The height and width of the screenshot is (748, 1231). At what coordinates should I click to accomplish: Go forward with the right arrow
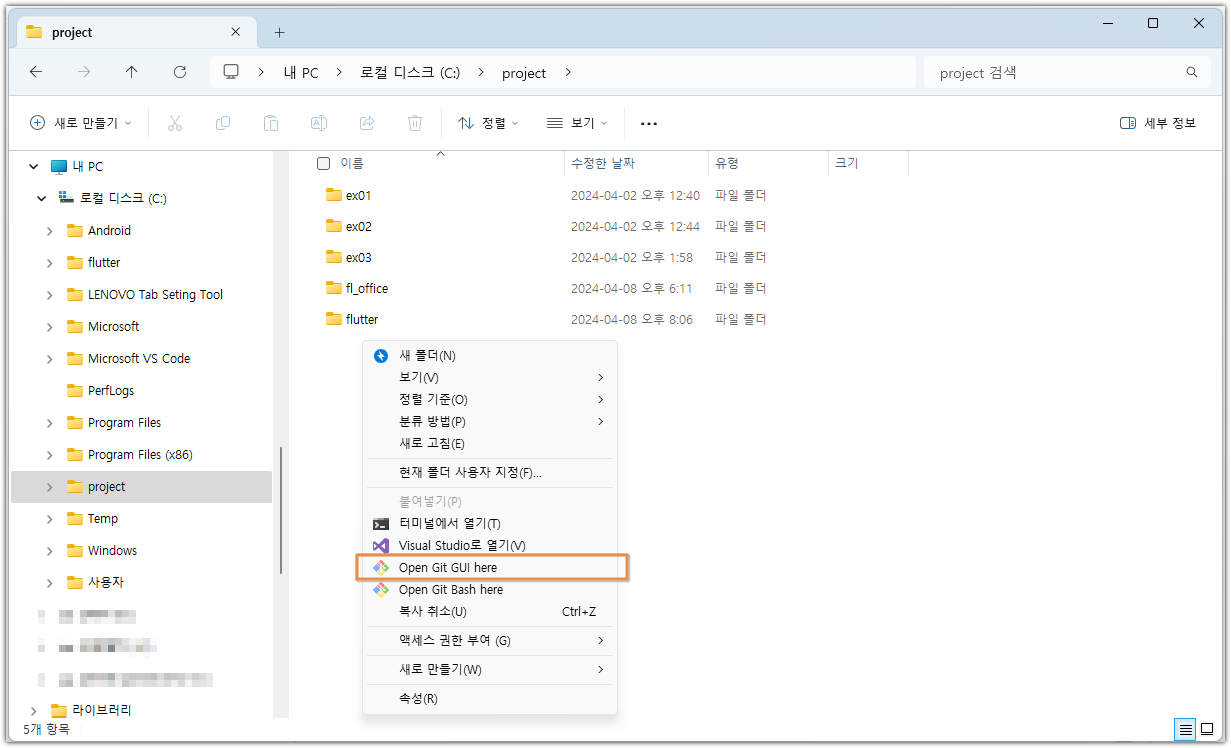[x=84, y=72]
